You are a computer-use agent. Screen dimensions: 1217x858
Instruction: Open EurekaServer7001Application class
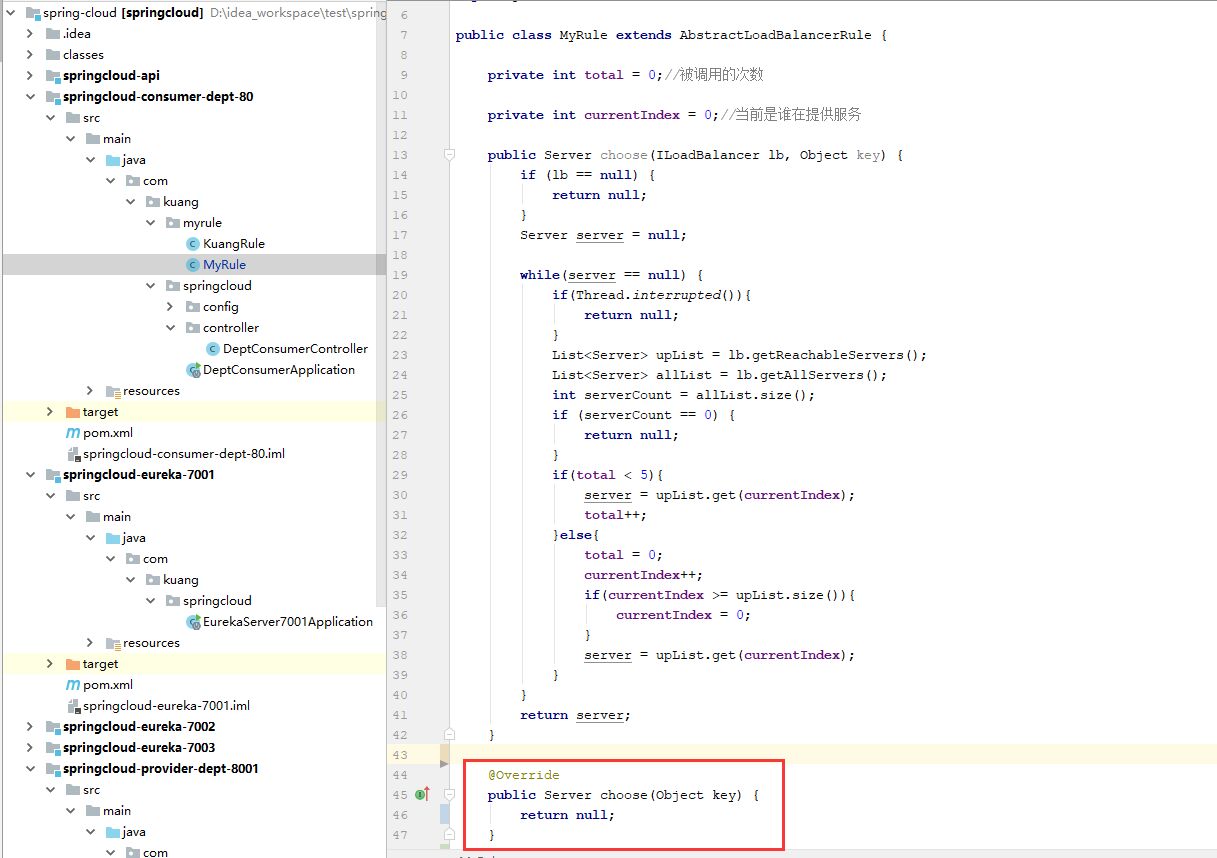coord(287,622)
